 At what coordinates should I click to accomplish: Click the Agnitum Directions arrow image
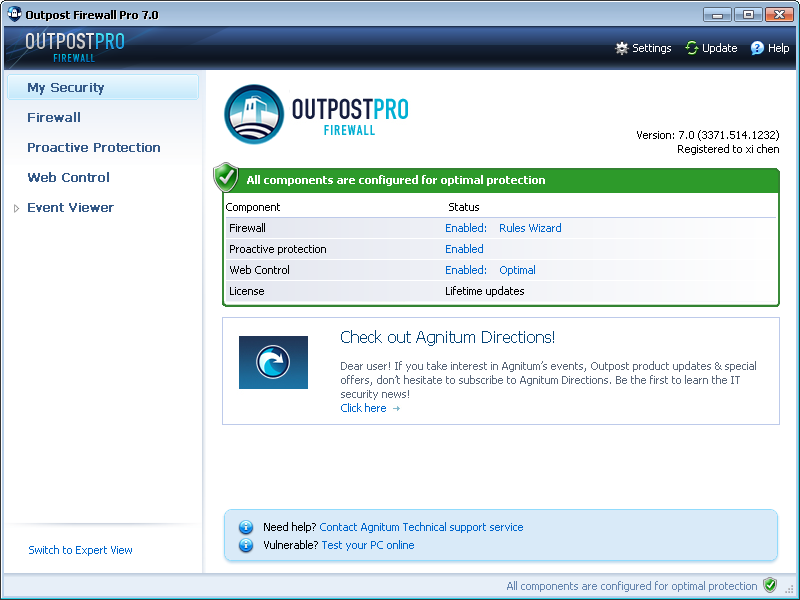[x=273, y=362]
